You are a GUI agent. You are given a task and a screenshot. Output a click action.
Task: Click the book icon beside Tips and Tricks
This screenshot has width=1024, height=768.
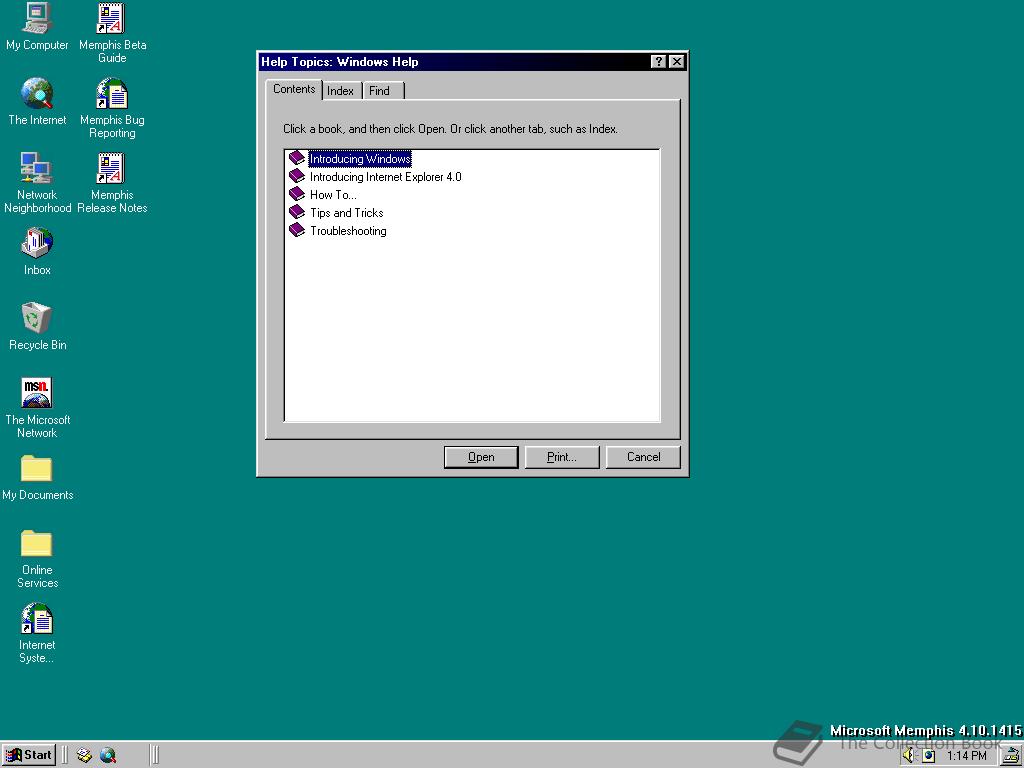pyautogui.click(x=297, y=212)
